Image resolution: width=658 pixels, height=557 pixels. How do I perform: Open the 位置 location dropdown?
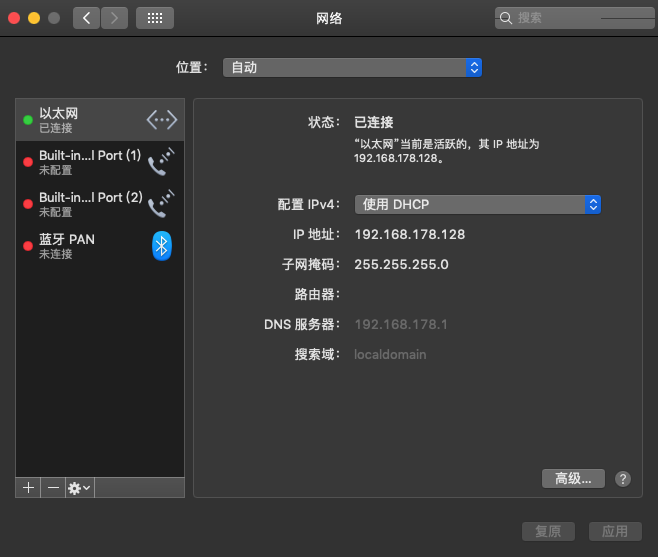[353, 67]
